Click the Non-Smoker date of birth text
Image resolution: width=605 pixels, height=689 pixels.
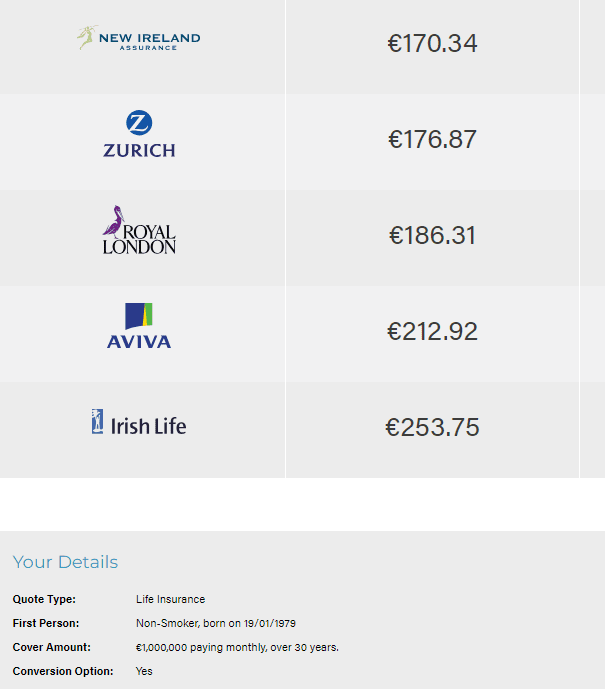pyautogui.click(x=215, y=623)
